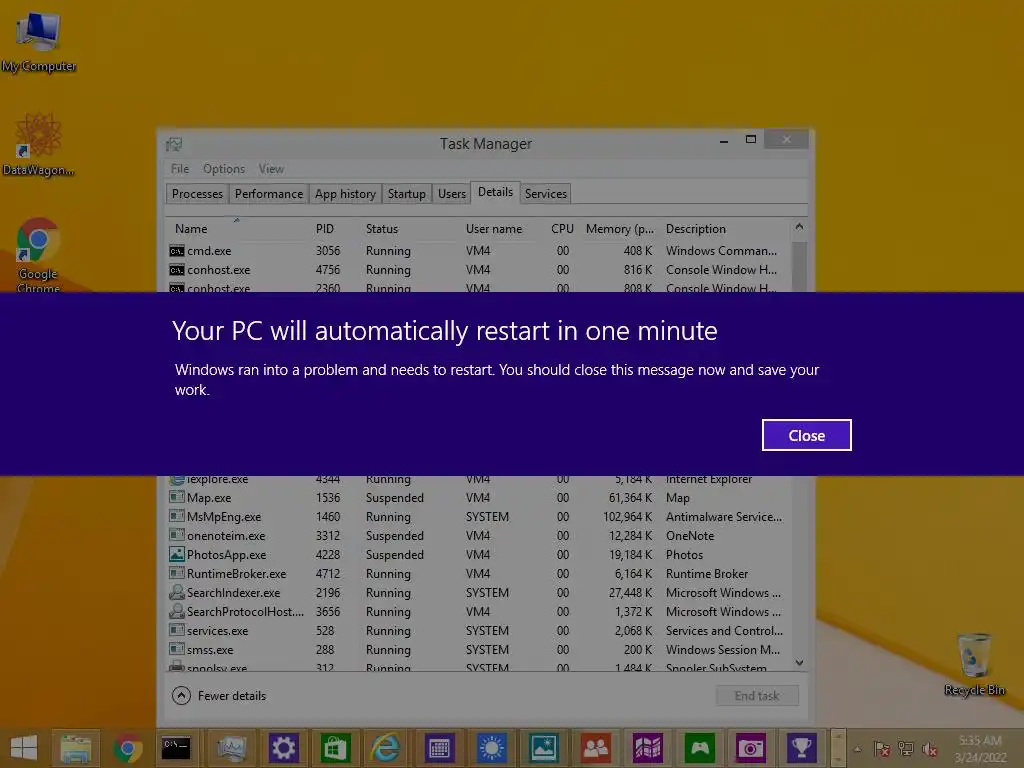The height and width of the screenshot is (768, 1024).
Task: Click the Task Manager title bar icon
Action: coord(174,144)
